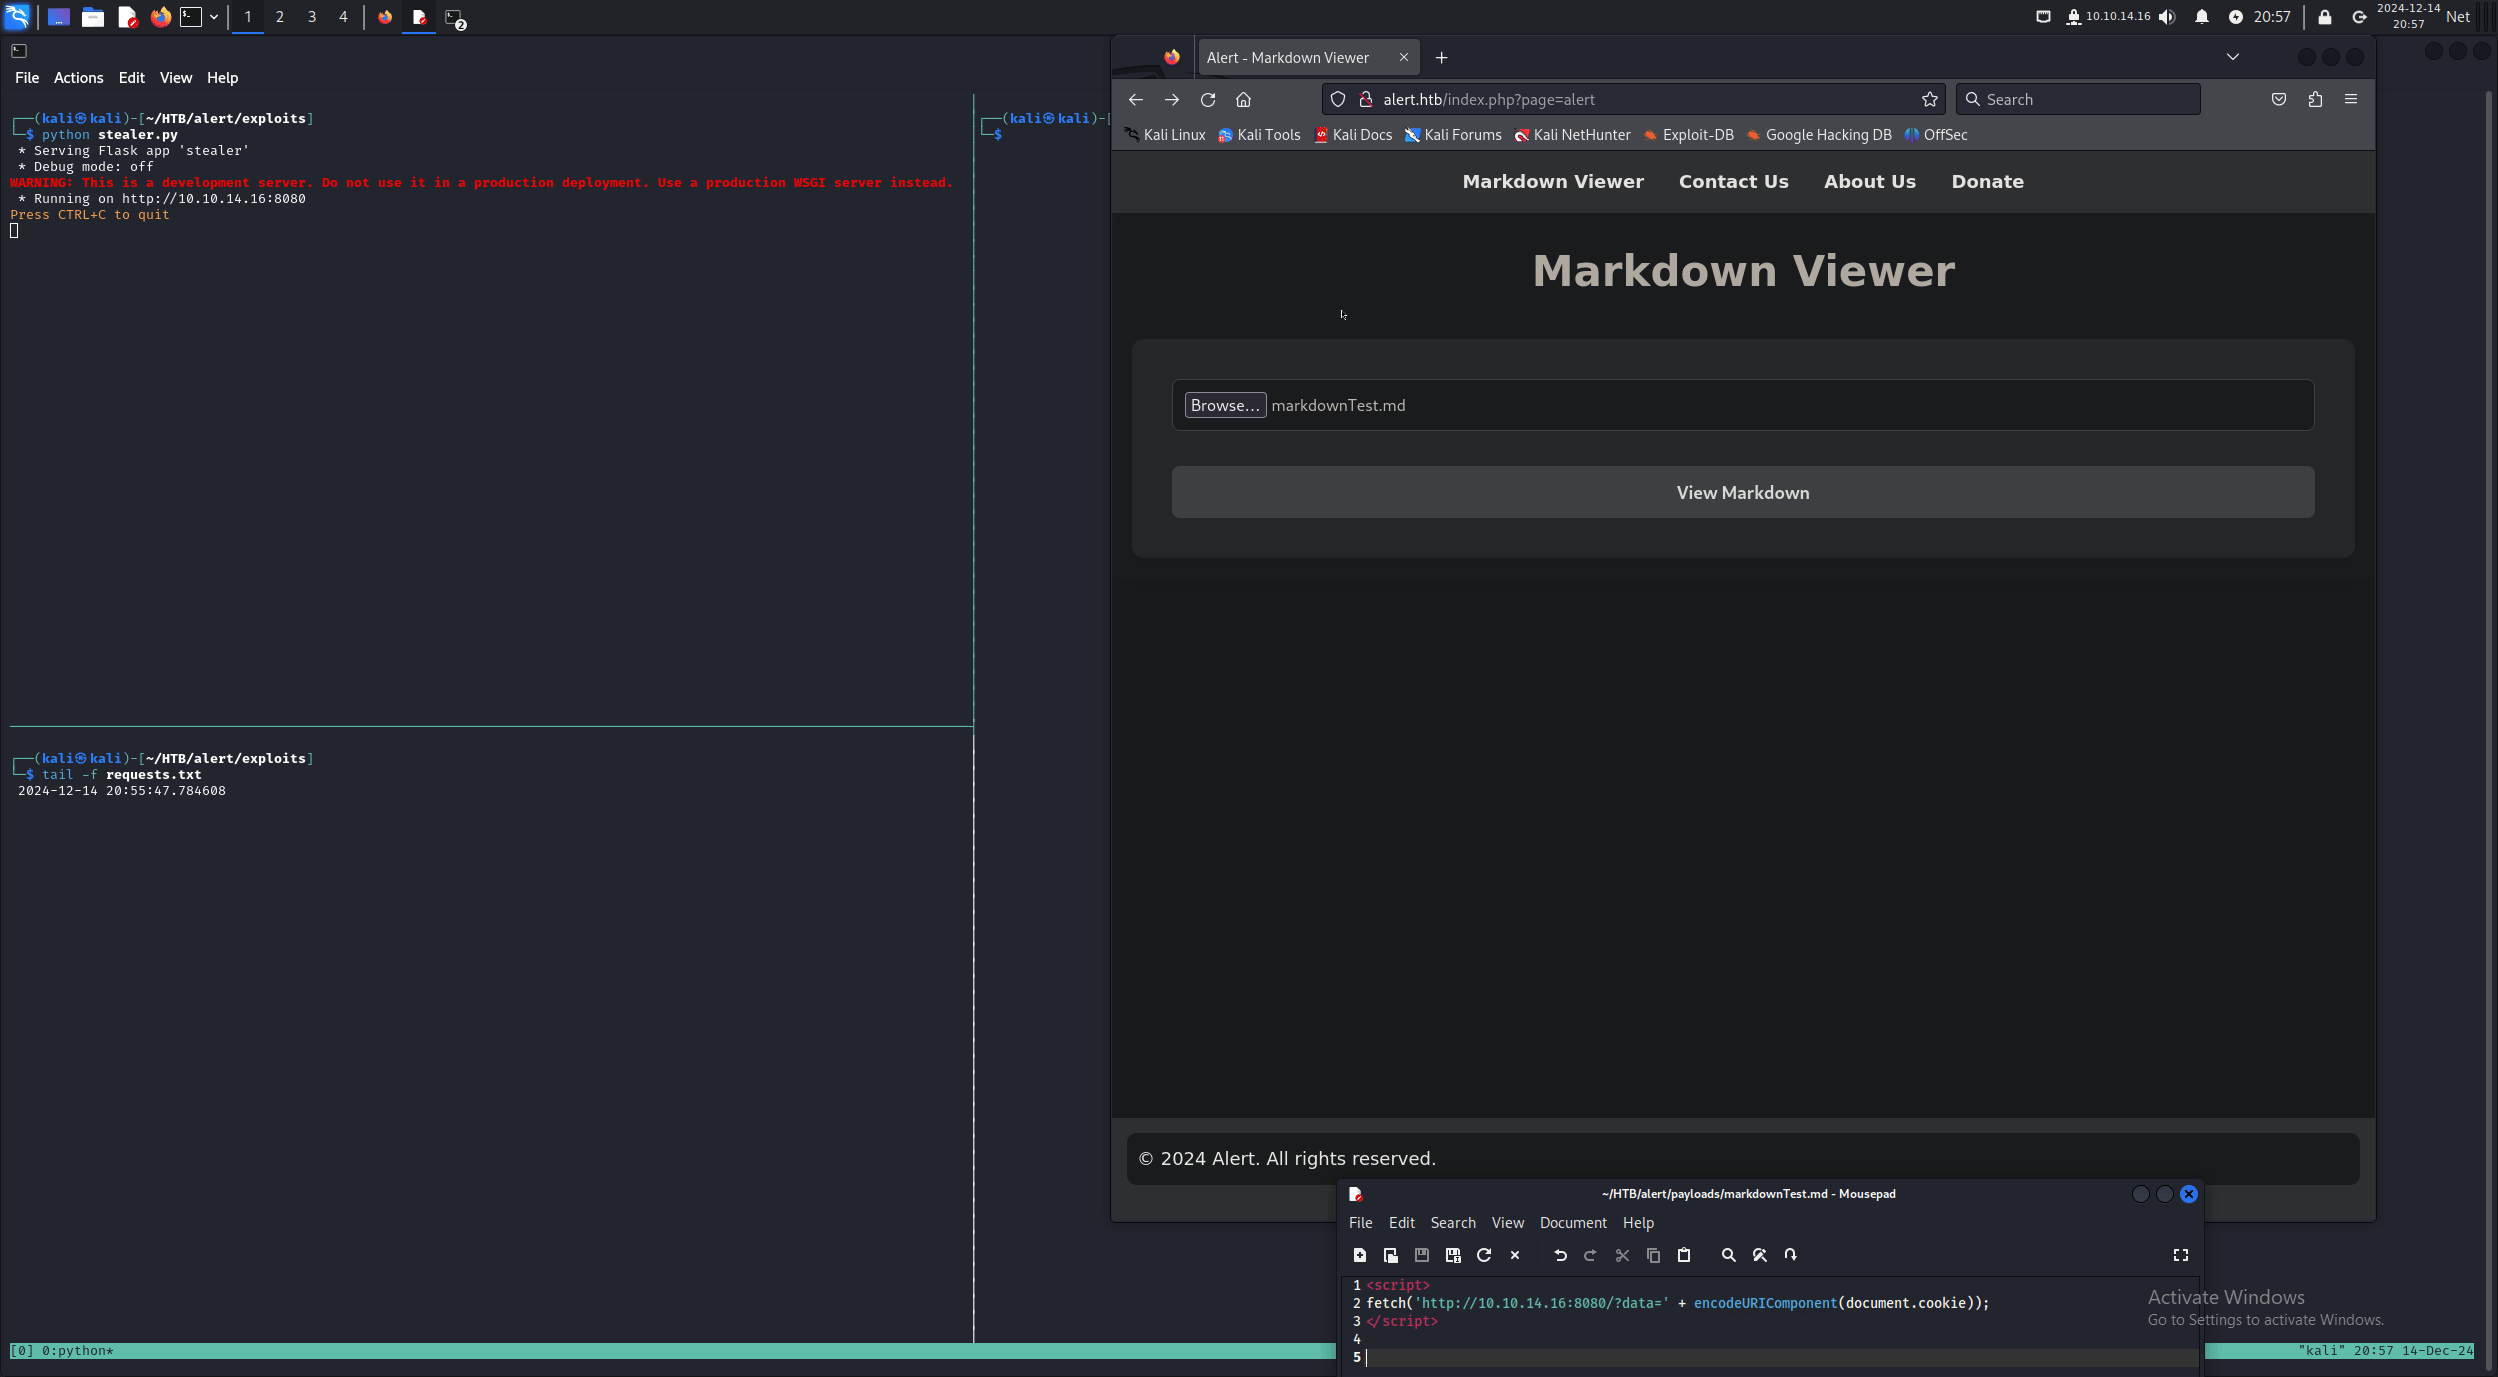Expand the Firefox list all tabs chevron
Screen dimensions: 2498x1377
pos(2233,57)
